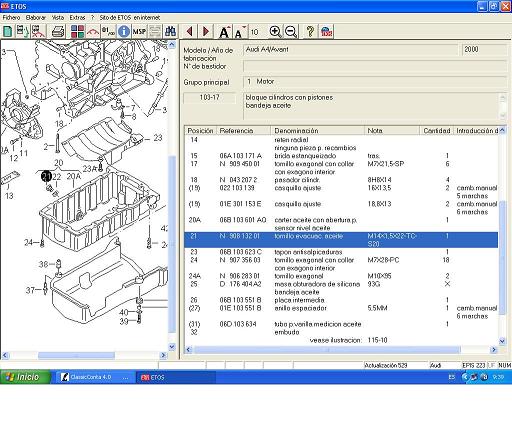The image size is (512, 439).
Task: Click the red car outline icon
Action: (x=93, y=32)
